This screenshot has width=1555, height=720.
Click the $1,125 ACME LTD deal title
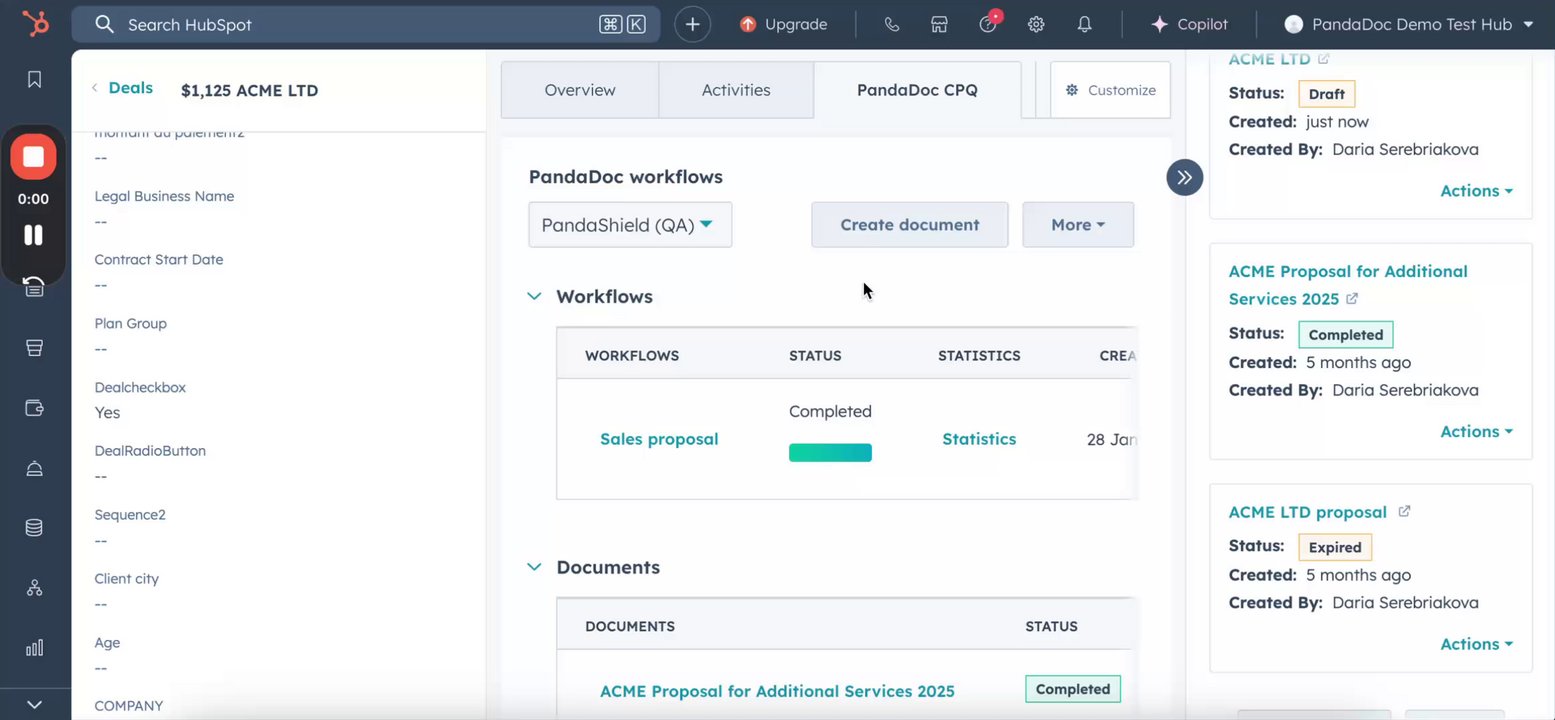point(250,91)
